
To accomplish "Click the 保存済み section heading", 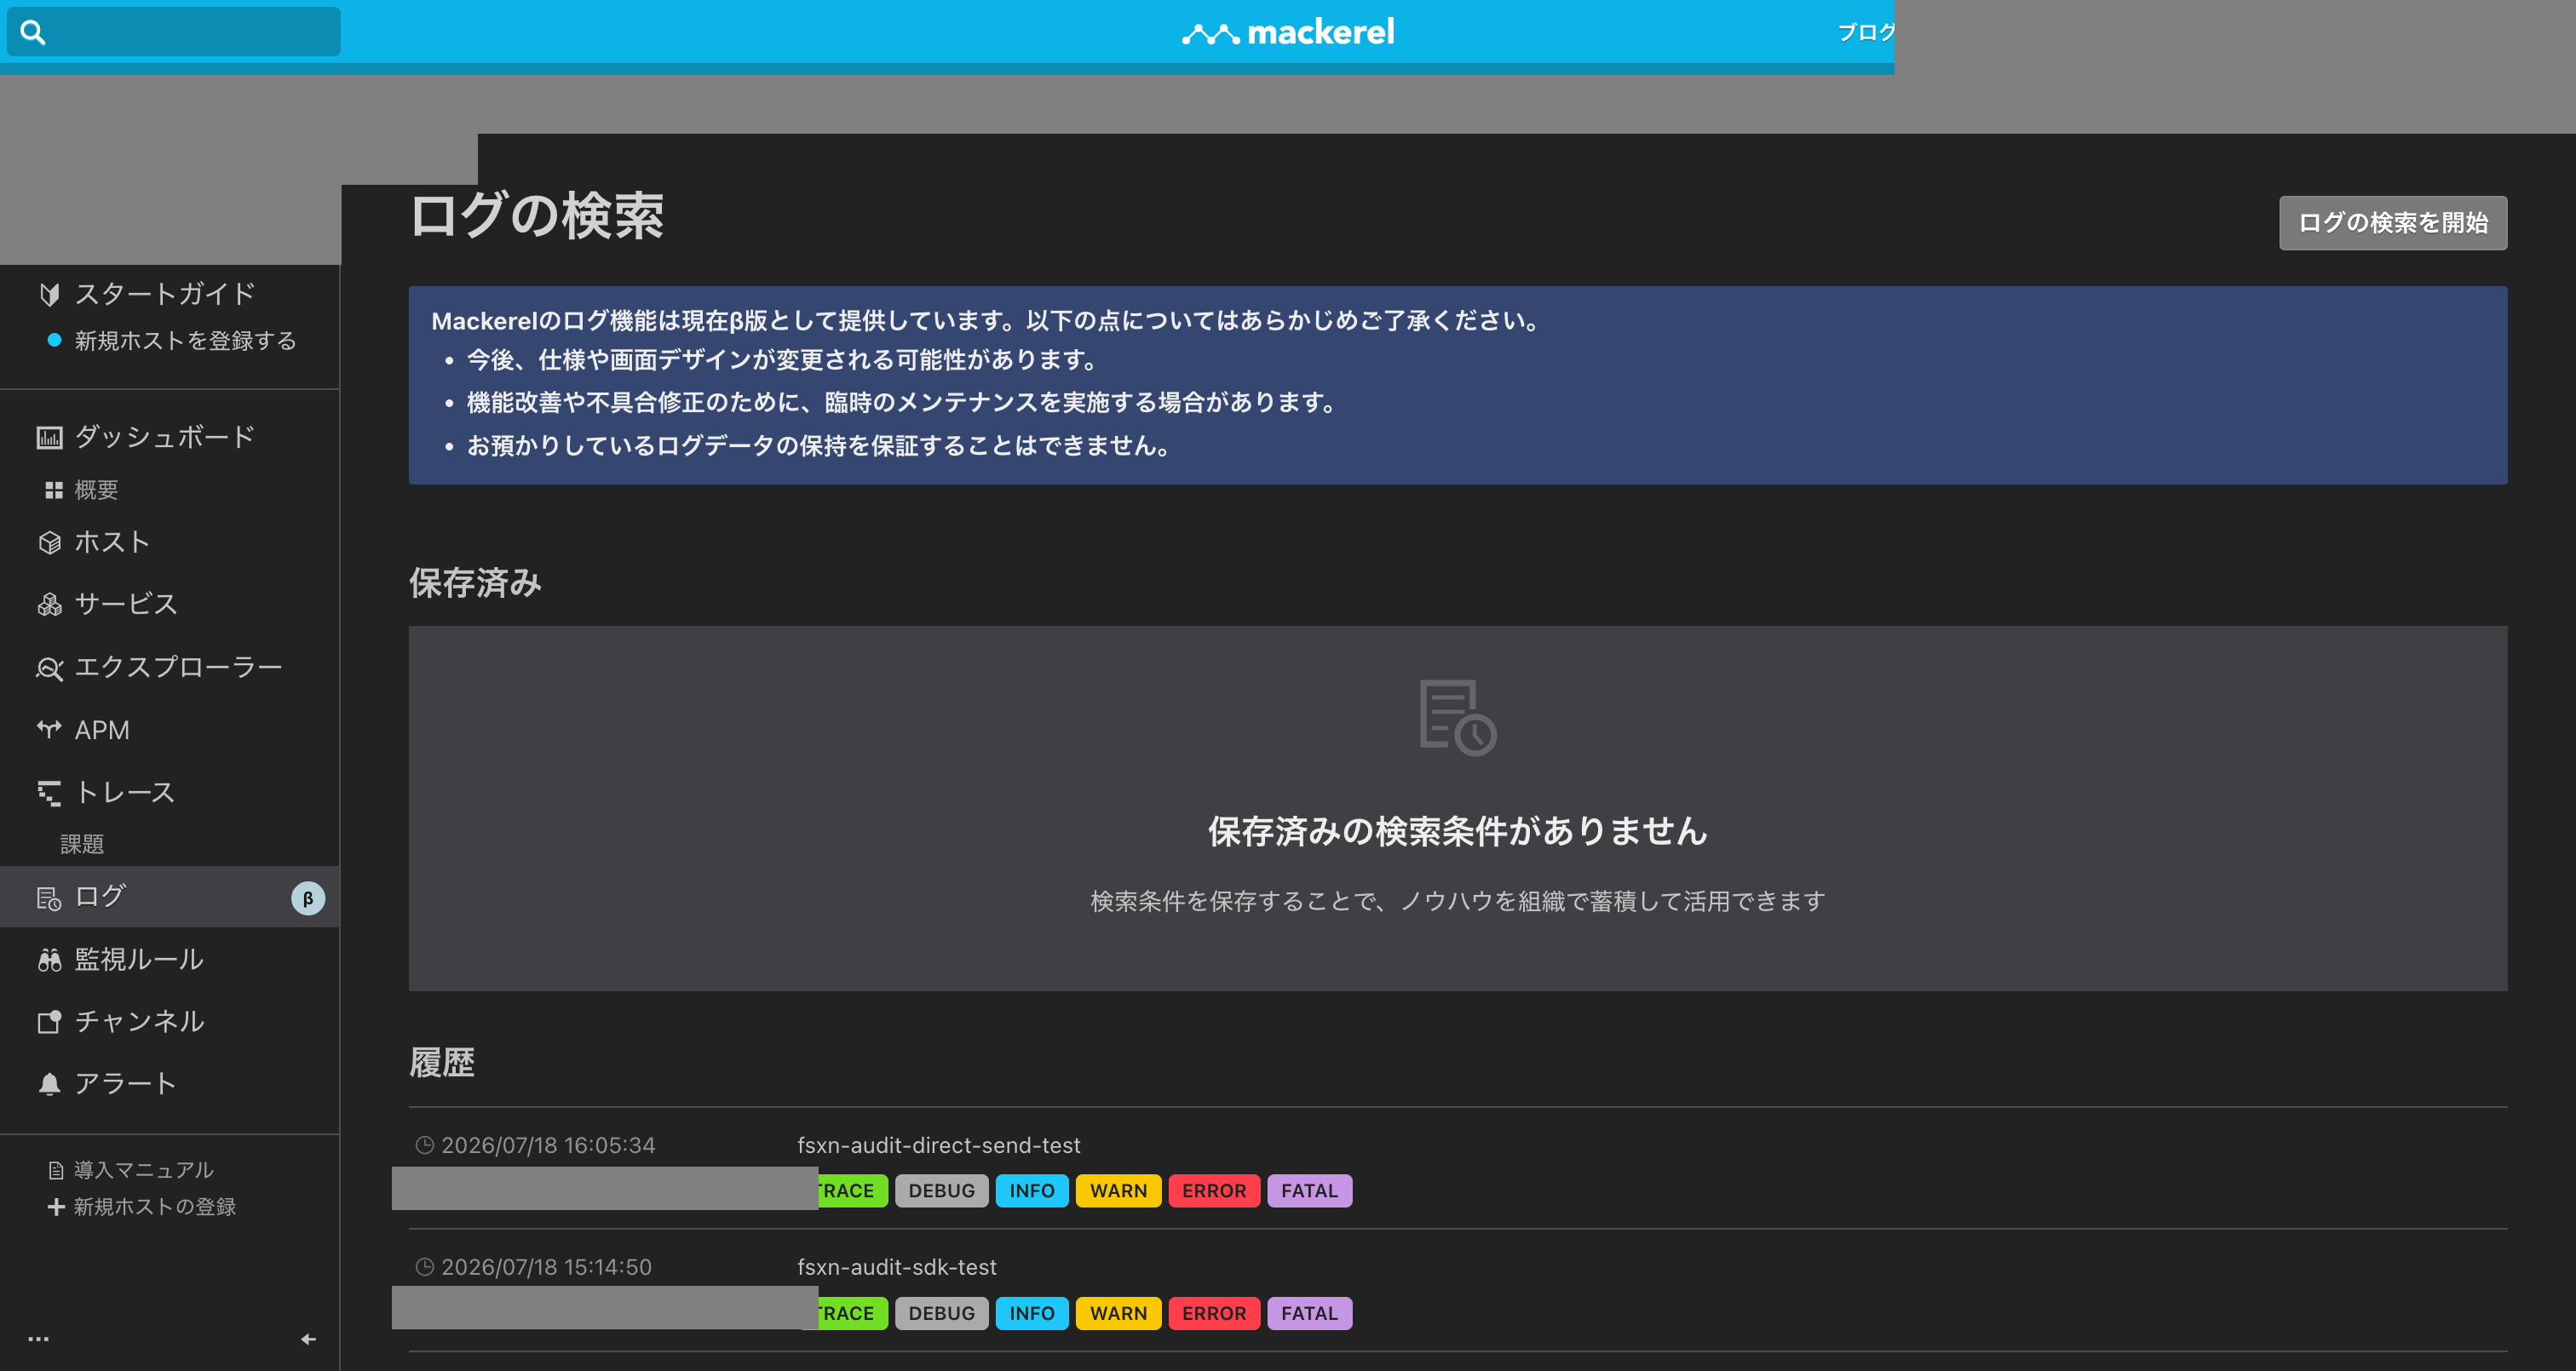I will [x=475, y=582].
